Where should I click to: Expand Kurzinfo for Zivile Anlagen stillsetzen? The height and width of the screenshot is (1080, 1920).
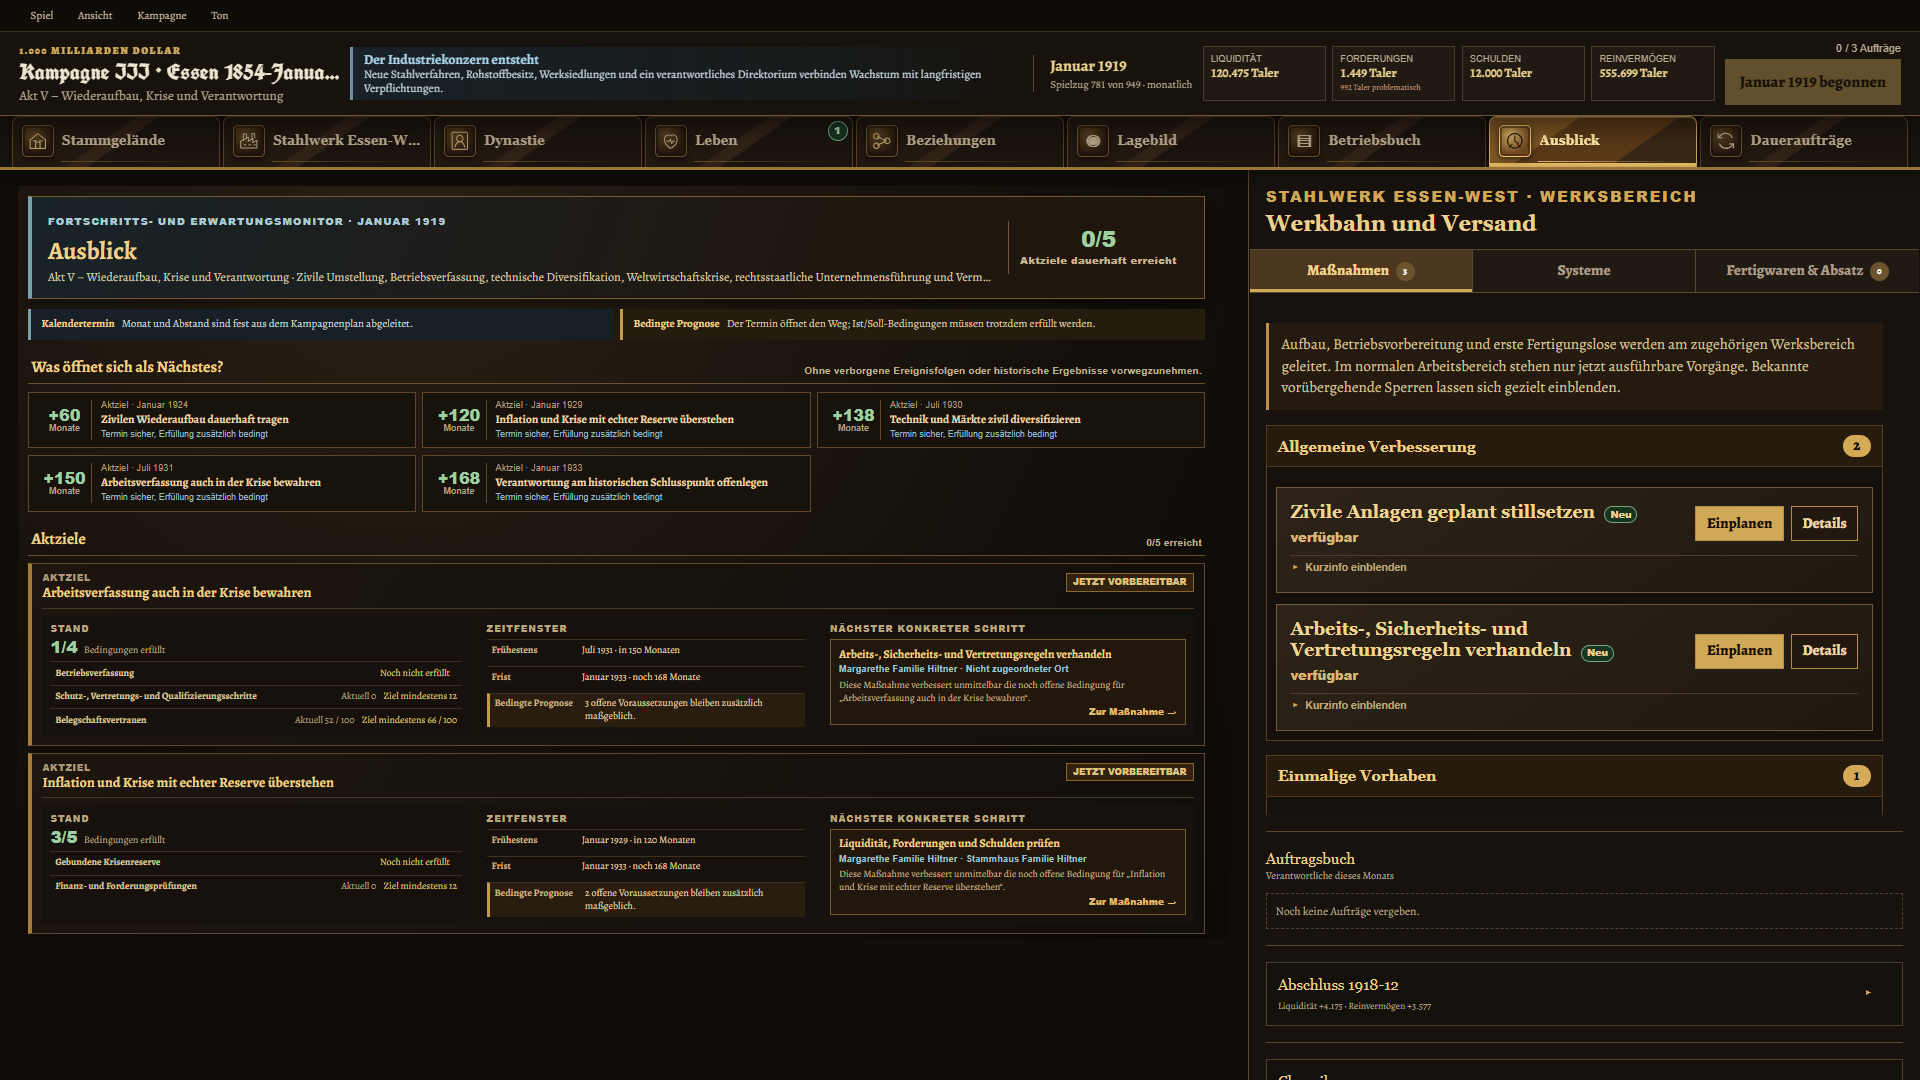(x=1349, y=567)
